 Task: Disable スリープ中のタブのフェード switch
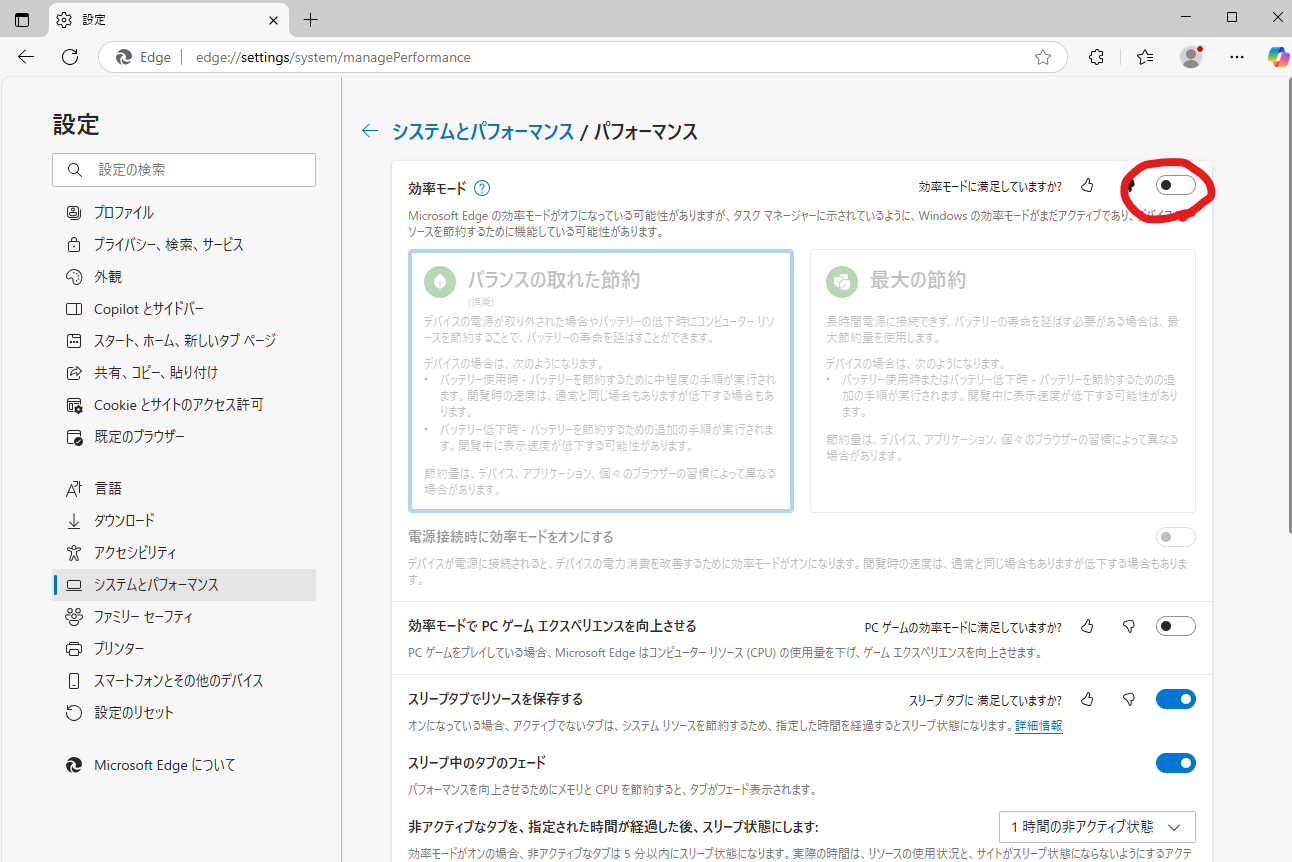[x=1176, y=763]
